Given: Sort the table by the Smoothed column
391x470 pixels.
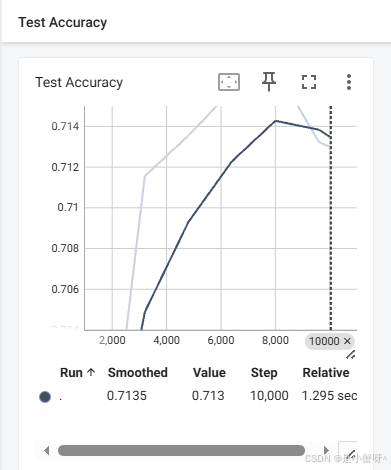Looking at the screenshot, I should tap(138, 373).
